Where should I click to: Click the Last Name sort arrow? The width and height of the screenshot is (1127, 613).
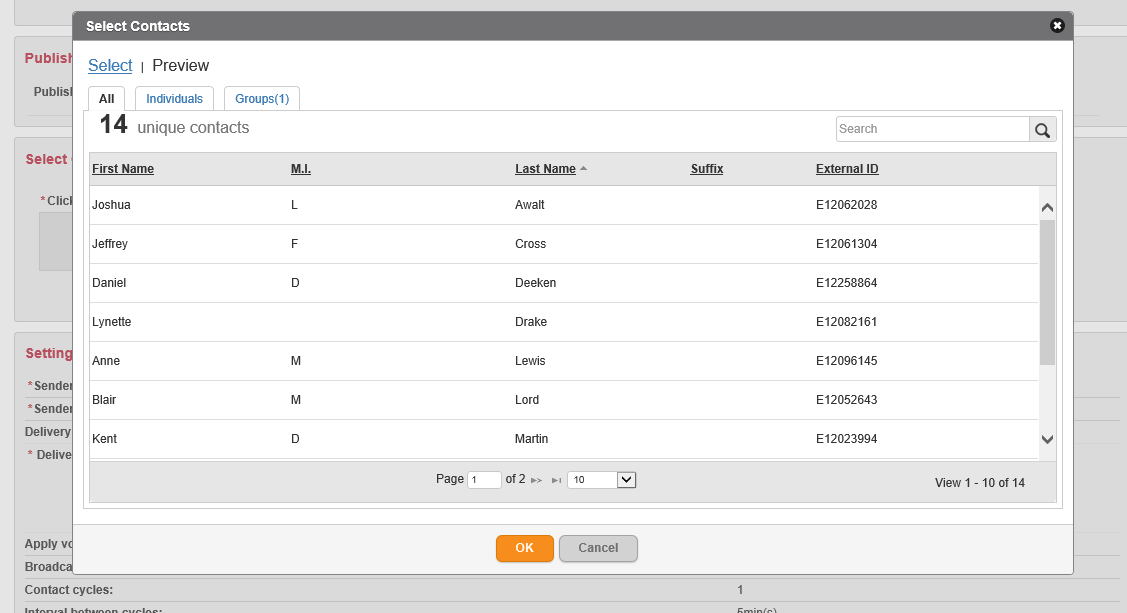pyautogui.click(x=583, y=169)
